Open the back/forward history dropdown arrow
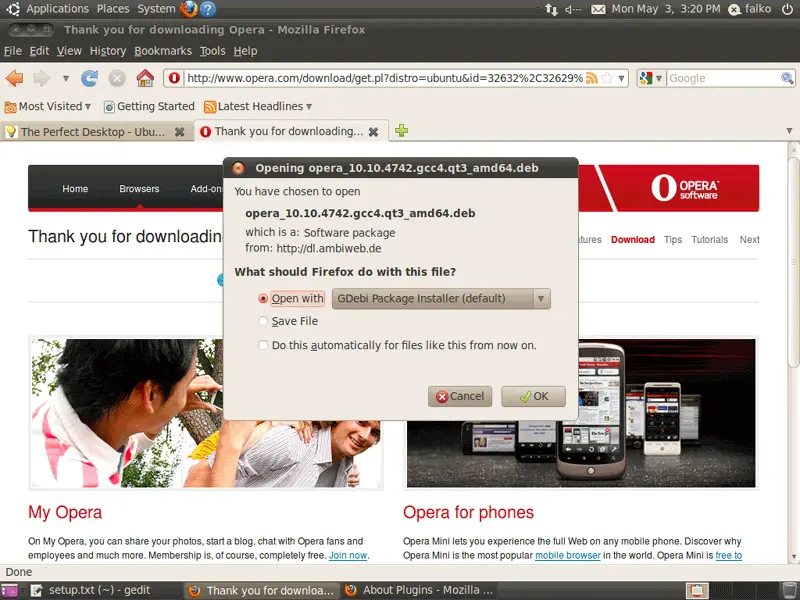800x600 pixels. pyautogui.click(x=65, y=78)
